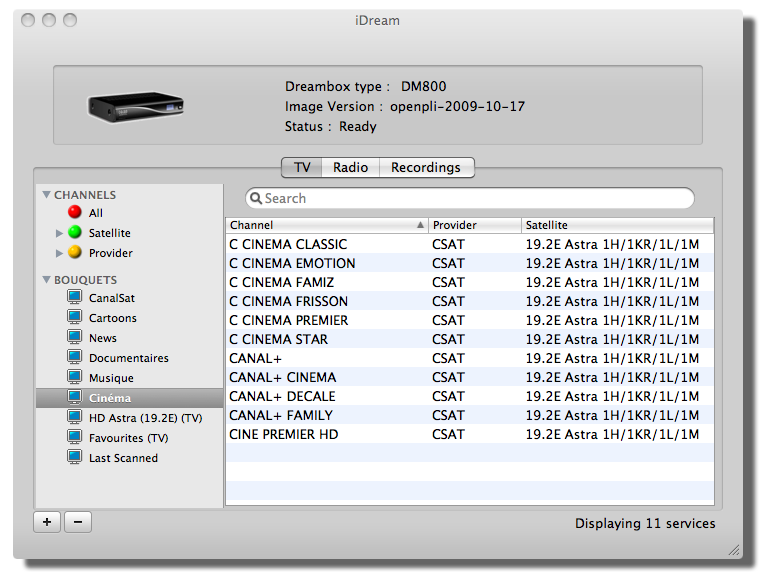Screen dimensions: 763x575
Task: Click the green Satellite ball icon
Action: (x=74, y=232)
